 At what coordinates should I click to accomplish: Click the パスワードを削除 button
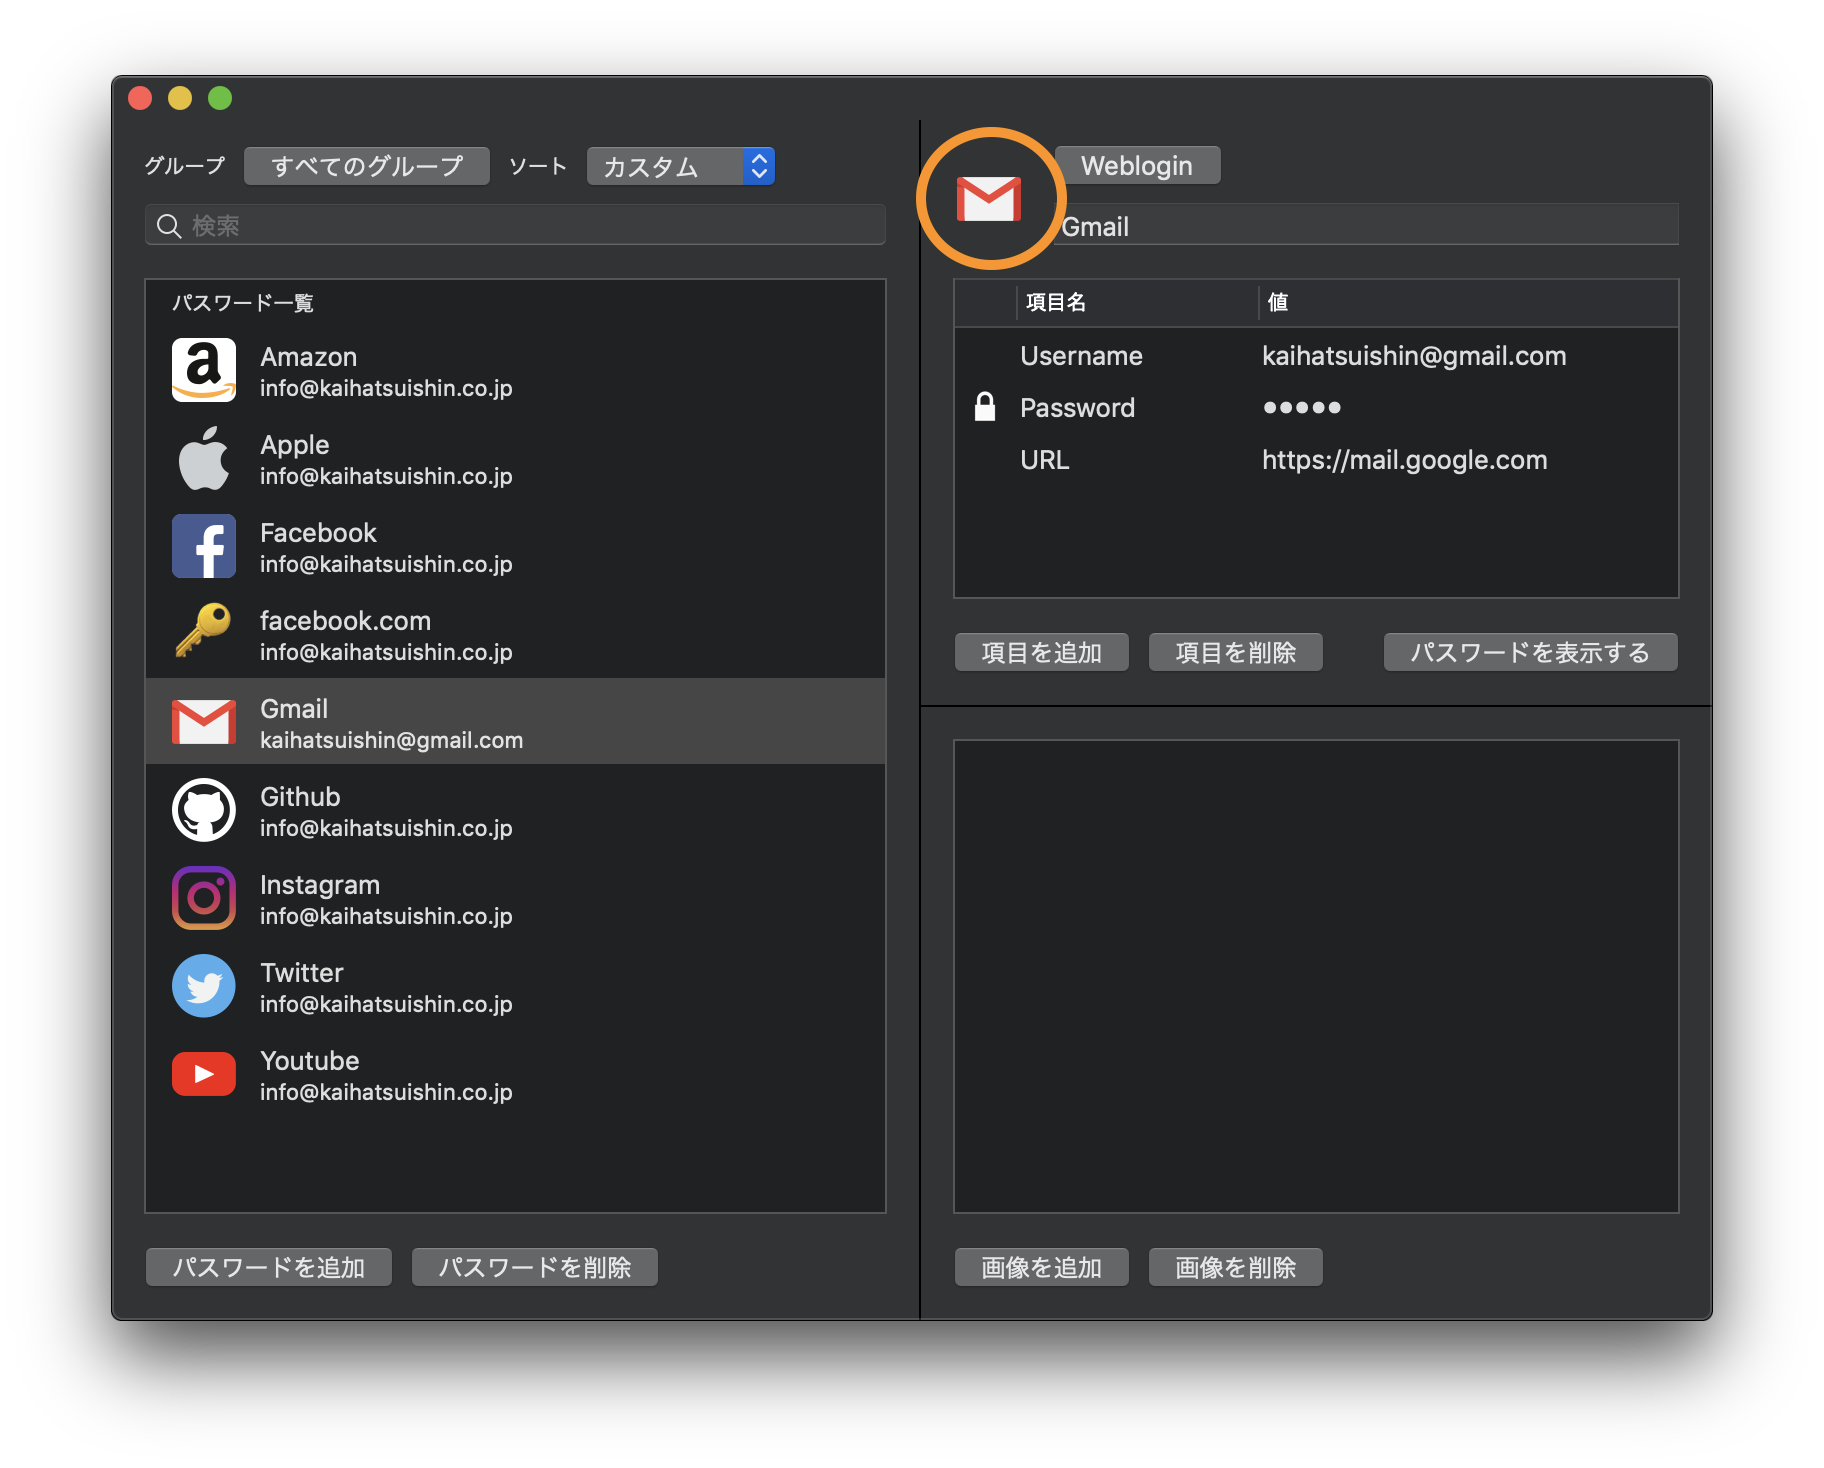pos(535,1267)
